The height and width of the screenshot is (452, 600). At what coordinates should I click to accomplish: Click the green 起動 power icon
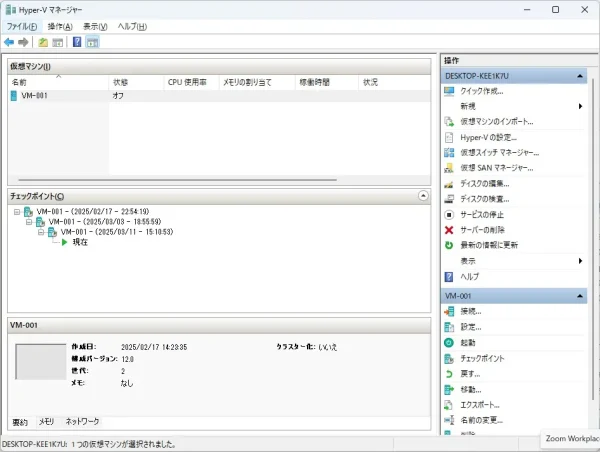[x=449, y=343]
